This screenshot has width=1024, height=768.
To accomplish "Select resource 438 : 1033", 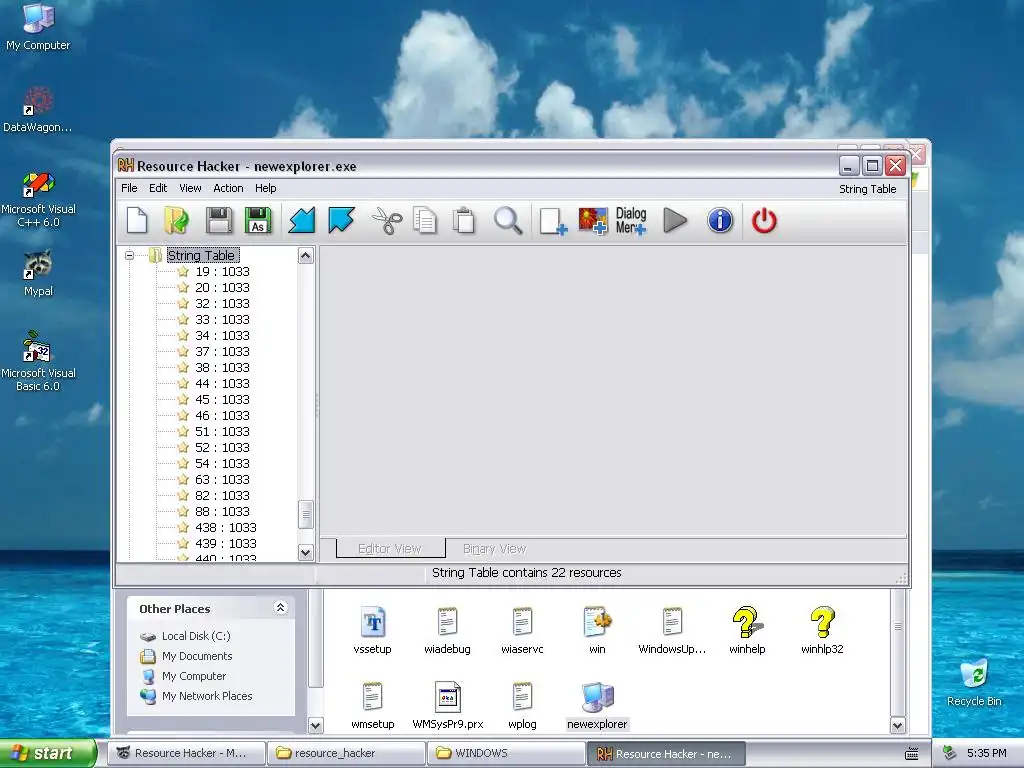I will (225, 528).
